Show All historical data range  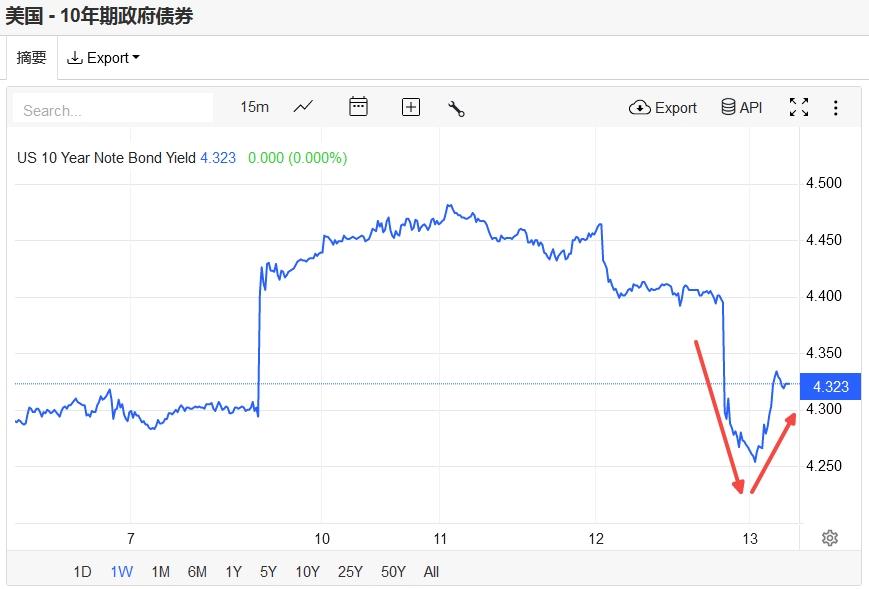pos(431,572)
